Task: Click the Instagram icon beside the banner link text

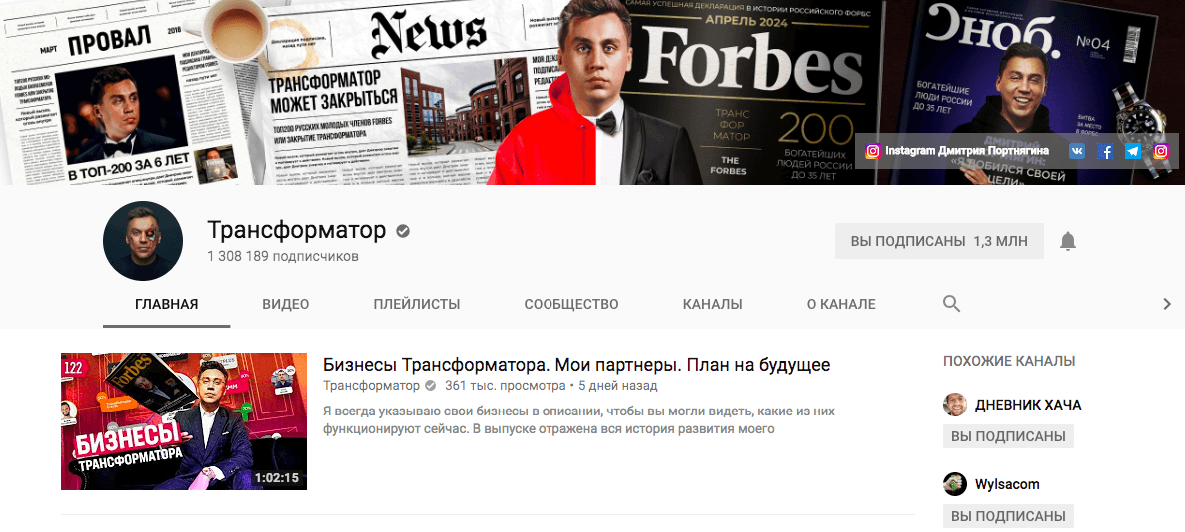Action: (x=873, y=151)
